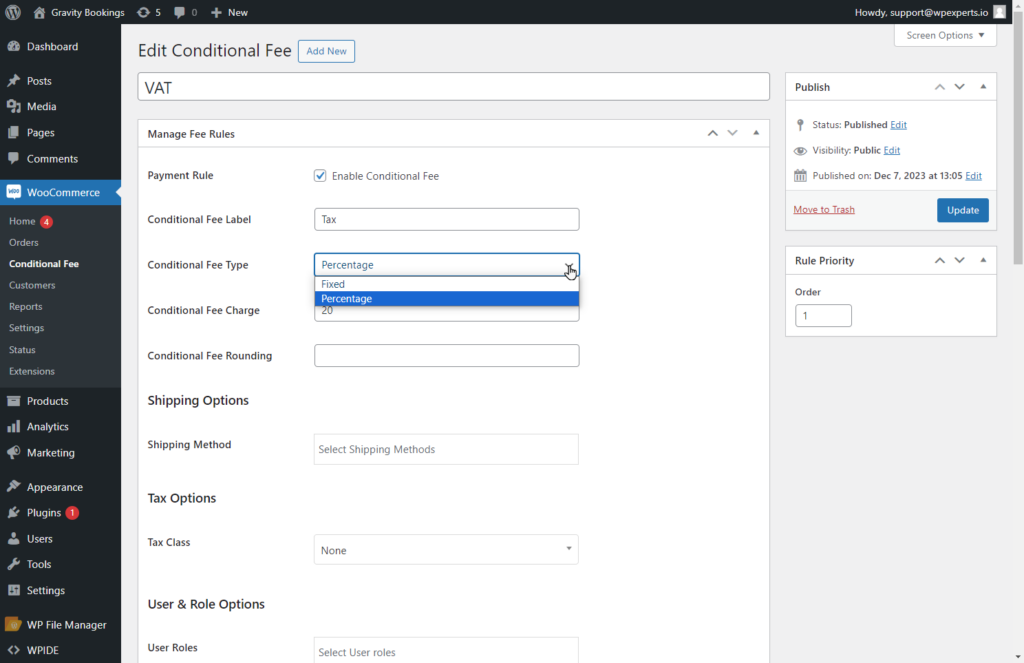1024x663 pixels.
Task: Click the WordPress logo icon
Action: point(13,12)
